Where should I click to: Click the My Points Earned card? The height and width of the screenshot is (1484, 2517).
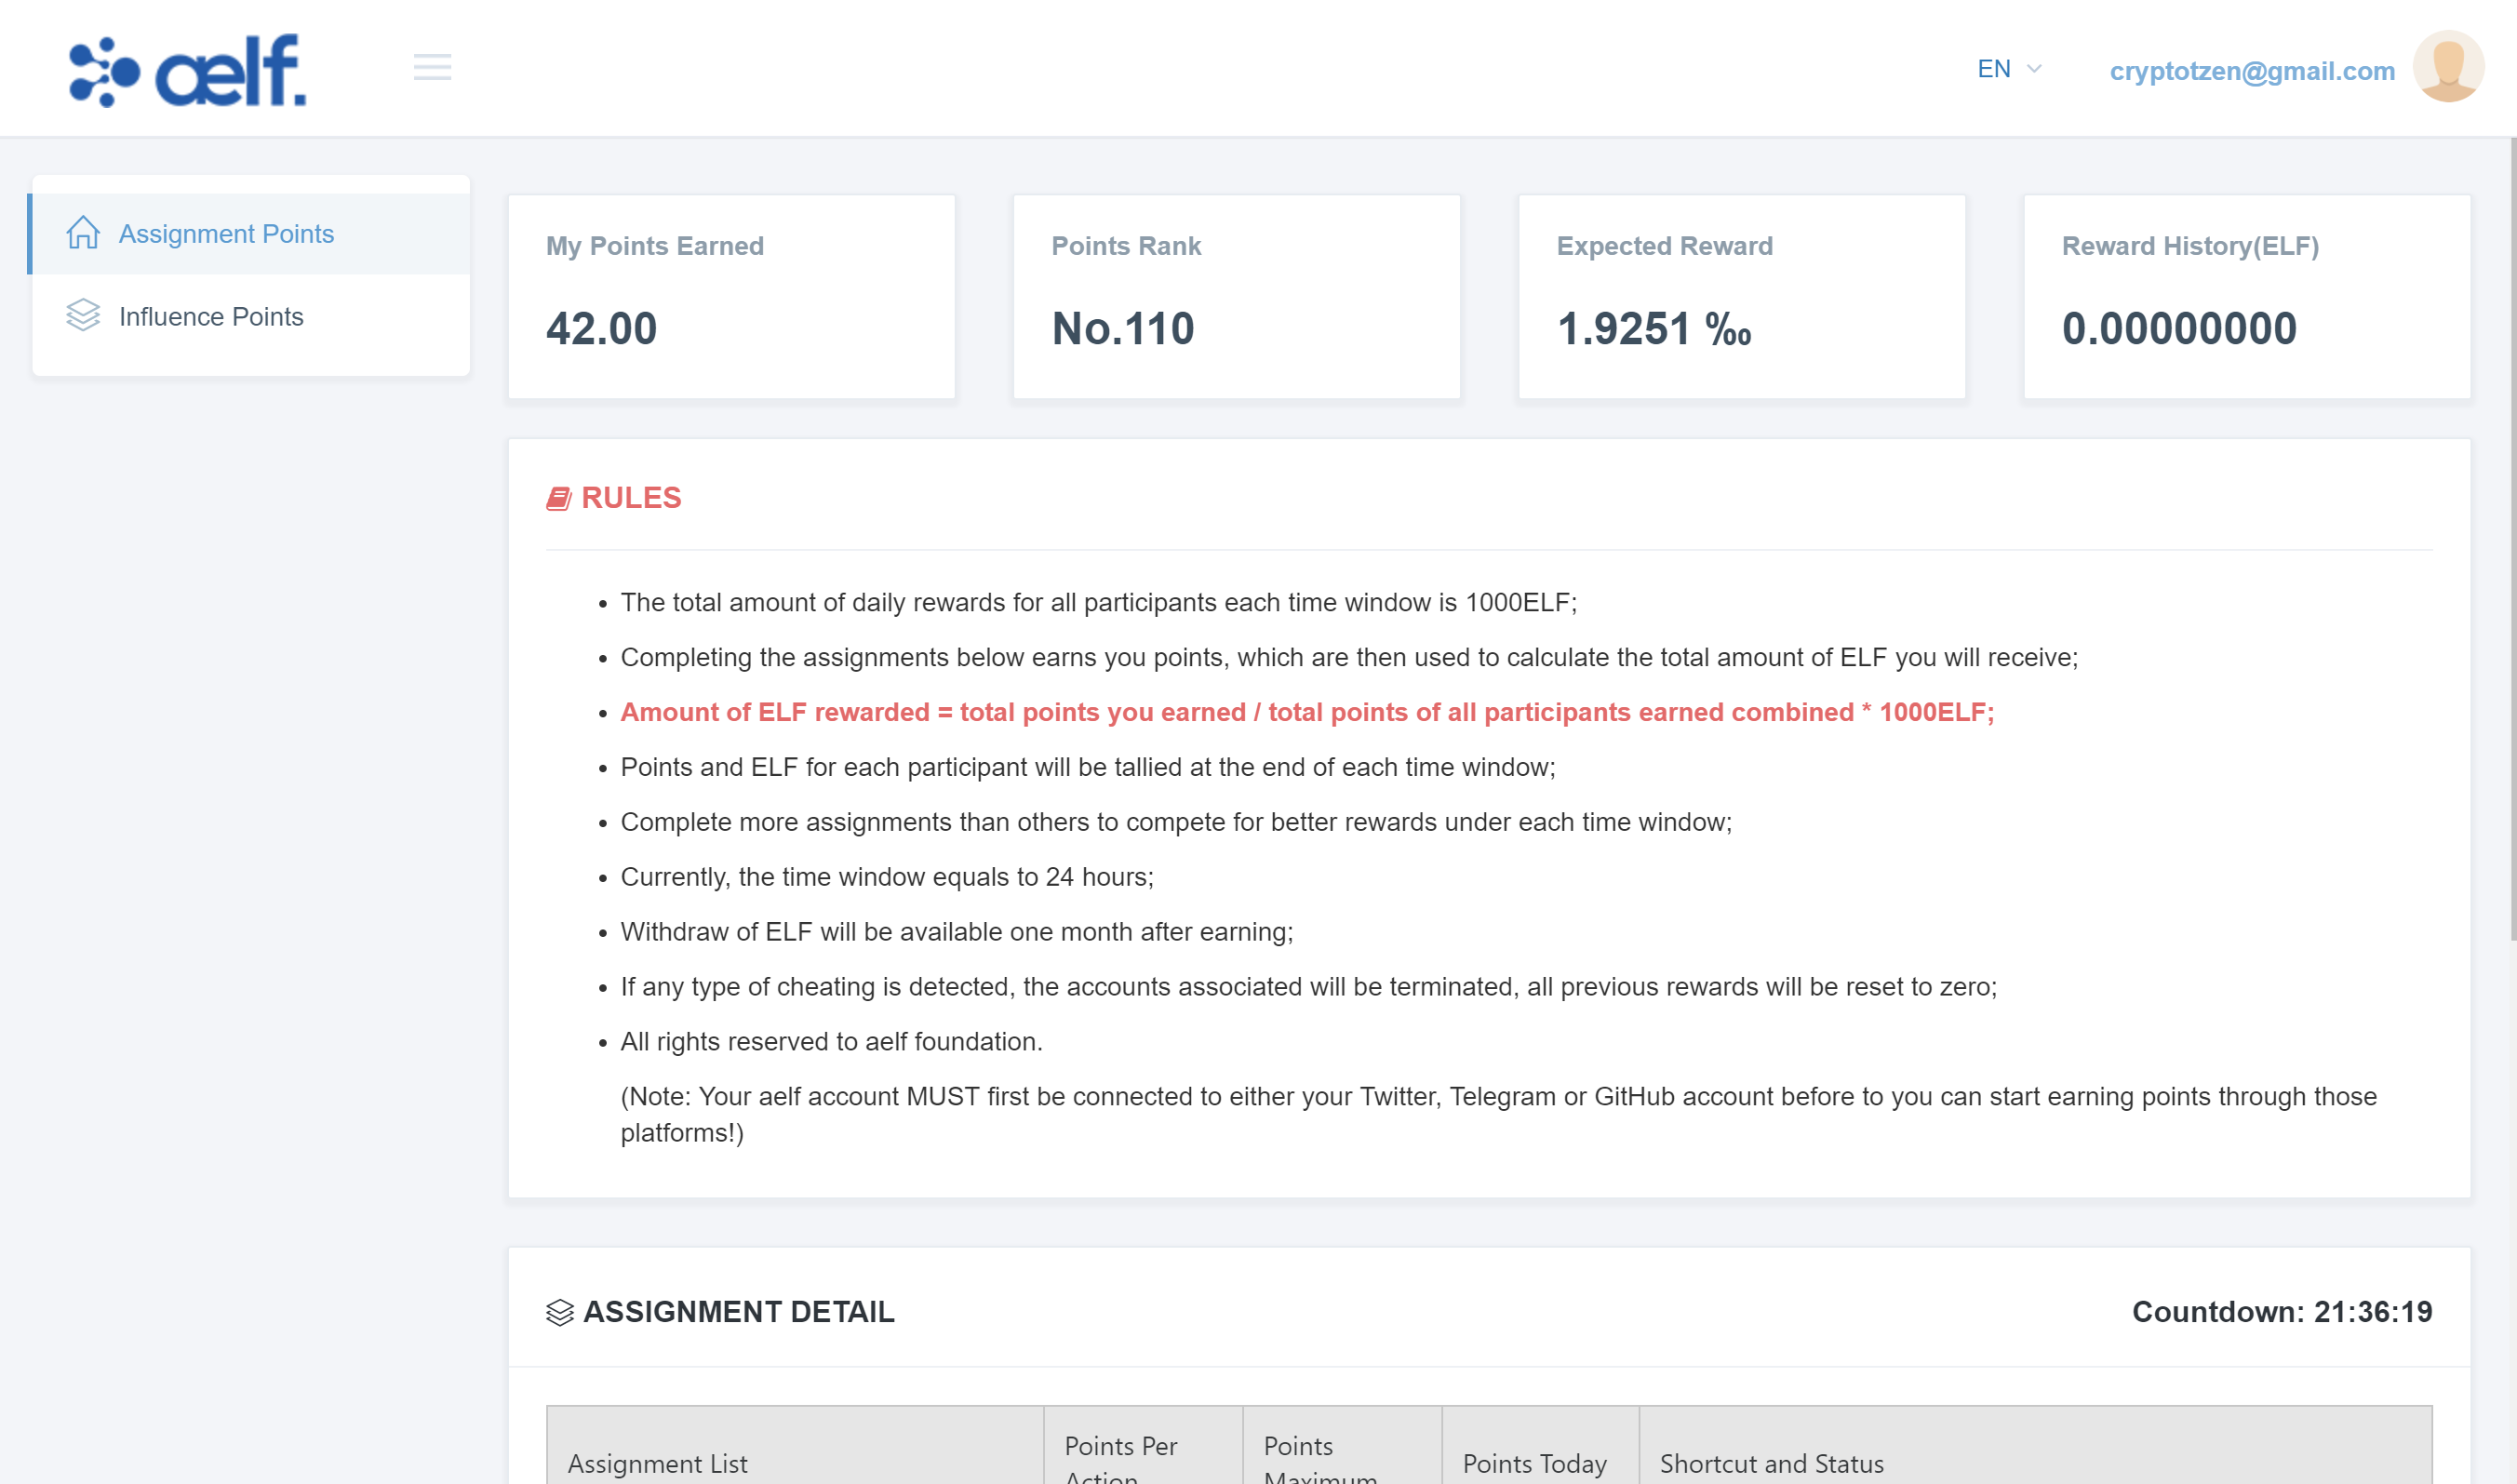(731, 297)
